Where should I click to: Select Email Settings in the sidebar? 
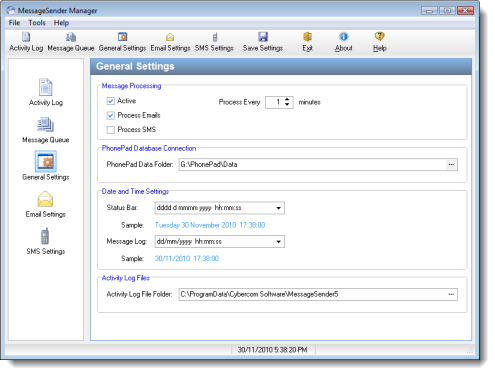click(46, 204)
